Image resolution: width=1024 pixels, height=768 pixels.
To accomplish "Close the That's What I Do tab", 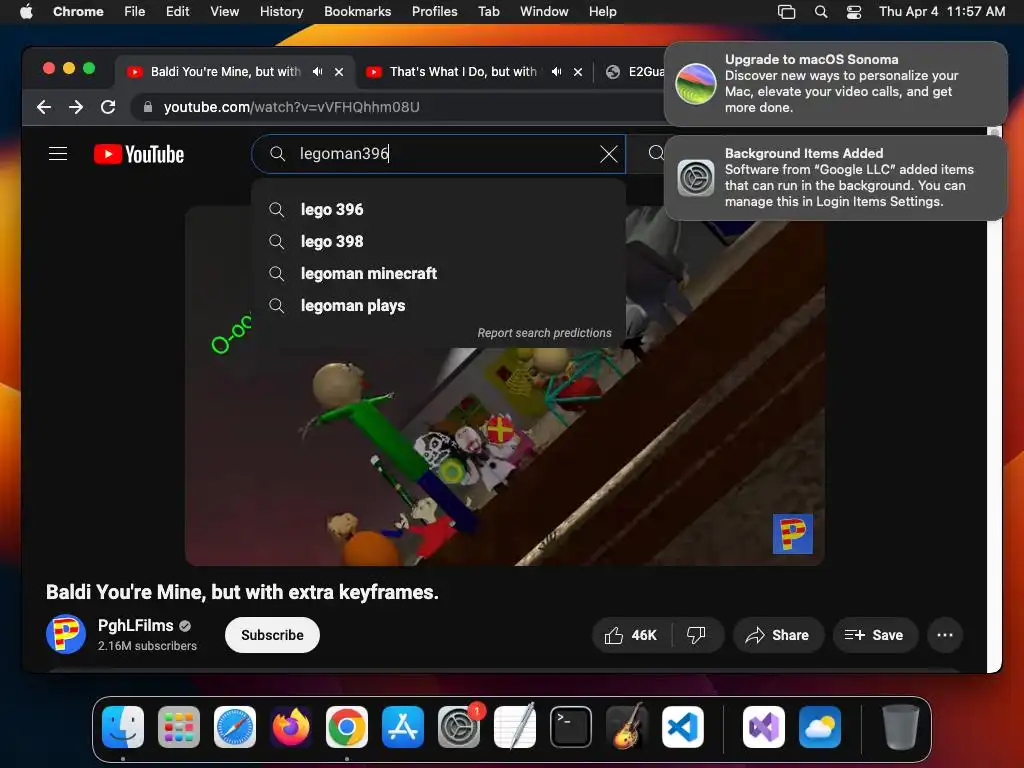I will tap(578, 72).
